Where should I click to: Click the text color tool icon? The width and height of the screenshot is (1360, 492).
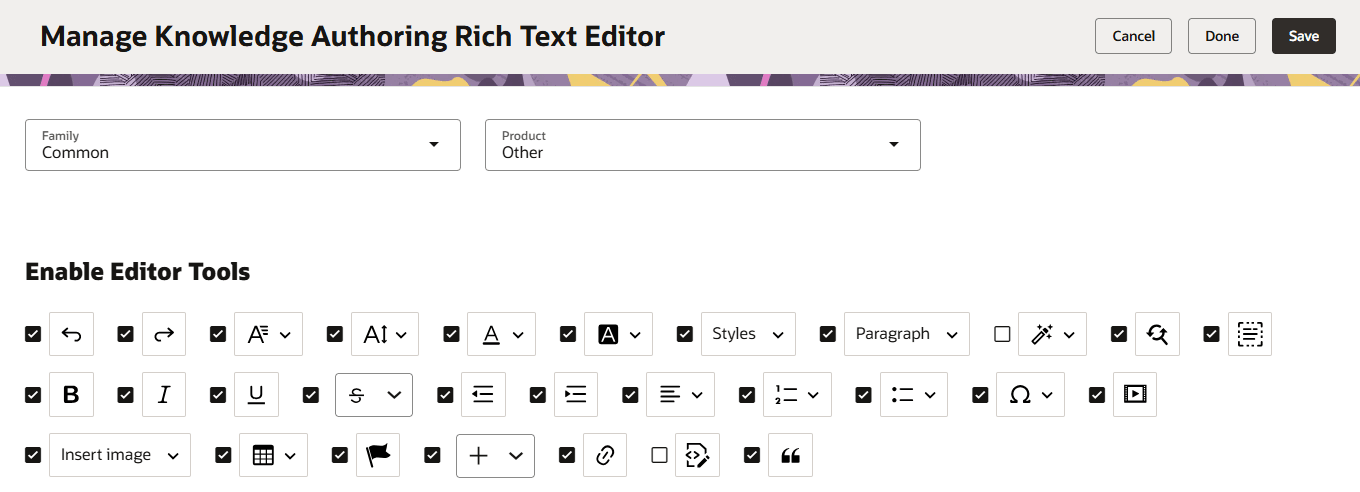coord(491,334)
